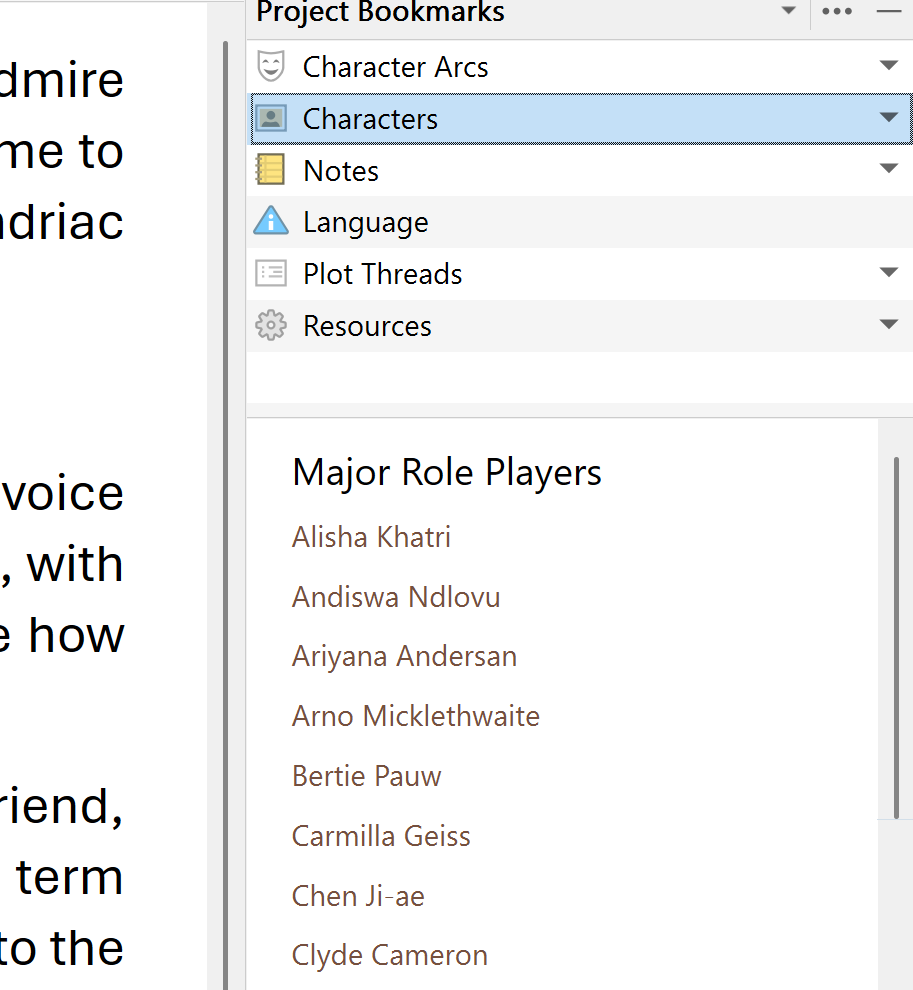Click the blue Language info triangle icon
Viewport: 913px width, 990px height.
[271, 221]
